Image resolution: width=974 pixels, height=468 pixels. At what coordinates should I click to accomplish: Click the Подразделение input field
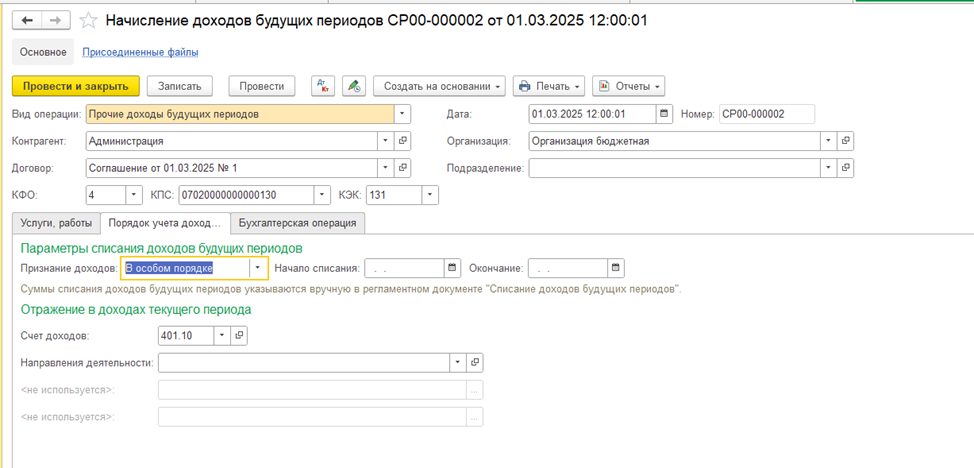pos(675,168)
